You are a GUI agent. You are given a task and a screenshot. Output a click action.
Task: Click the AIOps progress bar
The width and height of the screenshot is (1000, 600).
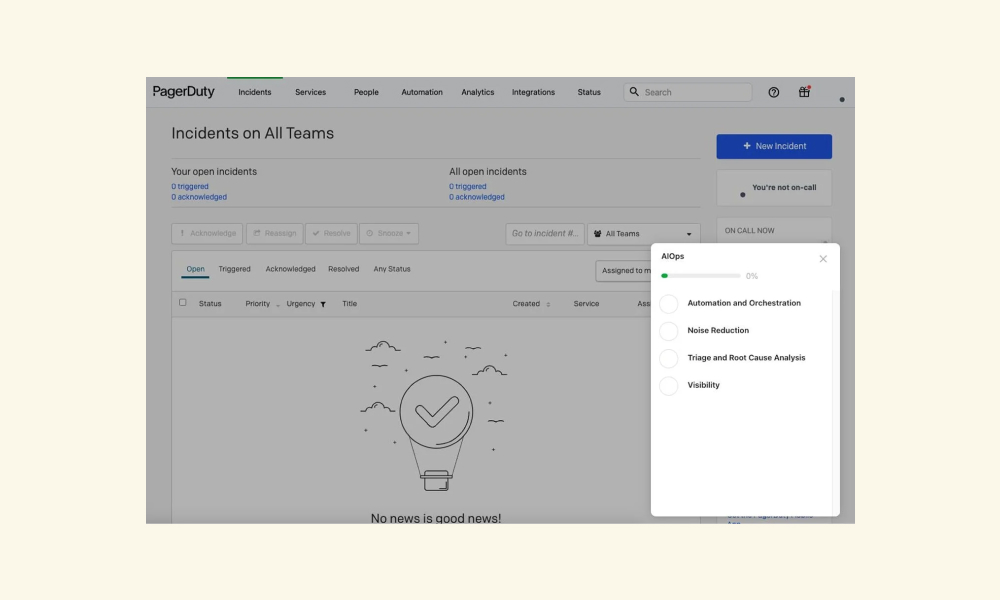click(700, 276)
